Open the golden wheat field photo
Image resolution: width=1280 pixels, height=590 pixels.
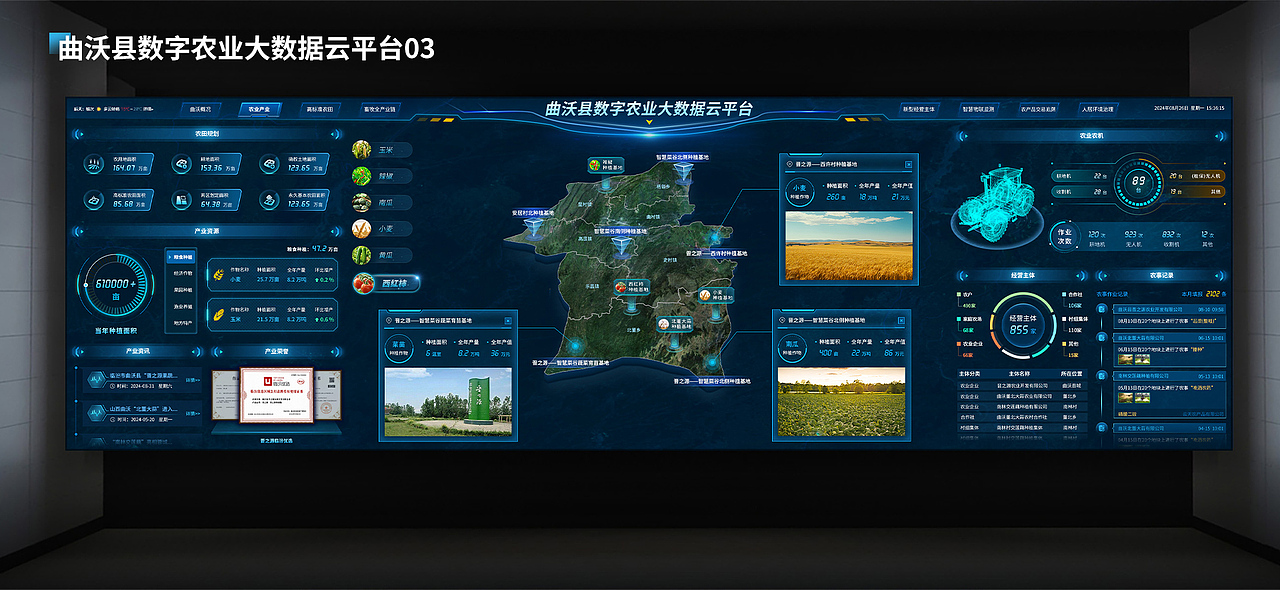[849, 245]
